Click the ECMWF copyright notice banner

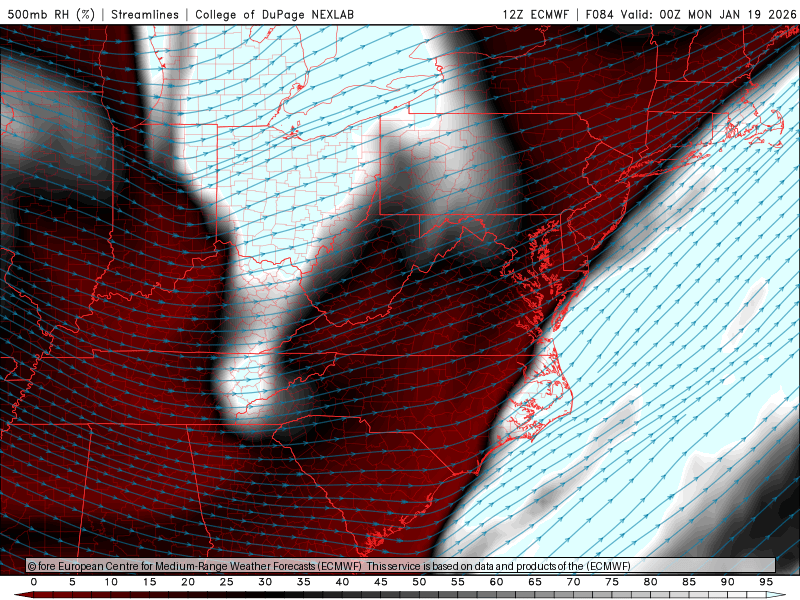coord(401,566)
